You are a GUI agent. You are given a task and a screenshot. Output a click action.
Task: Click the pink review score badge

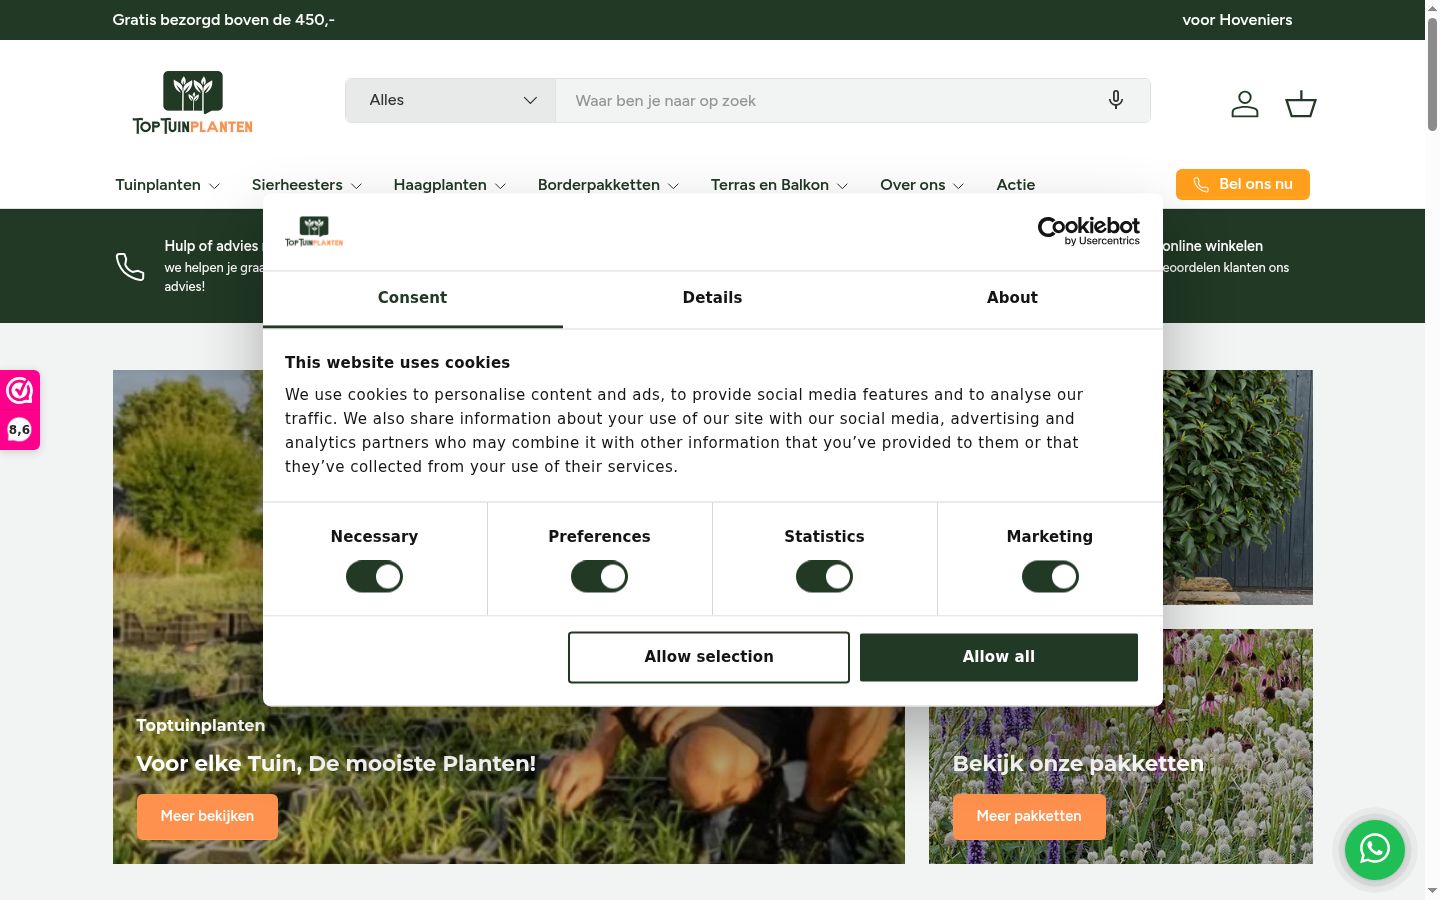pos(19,410)
